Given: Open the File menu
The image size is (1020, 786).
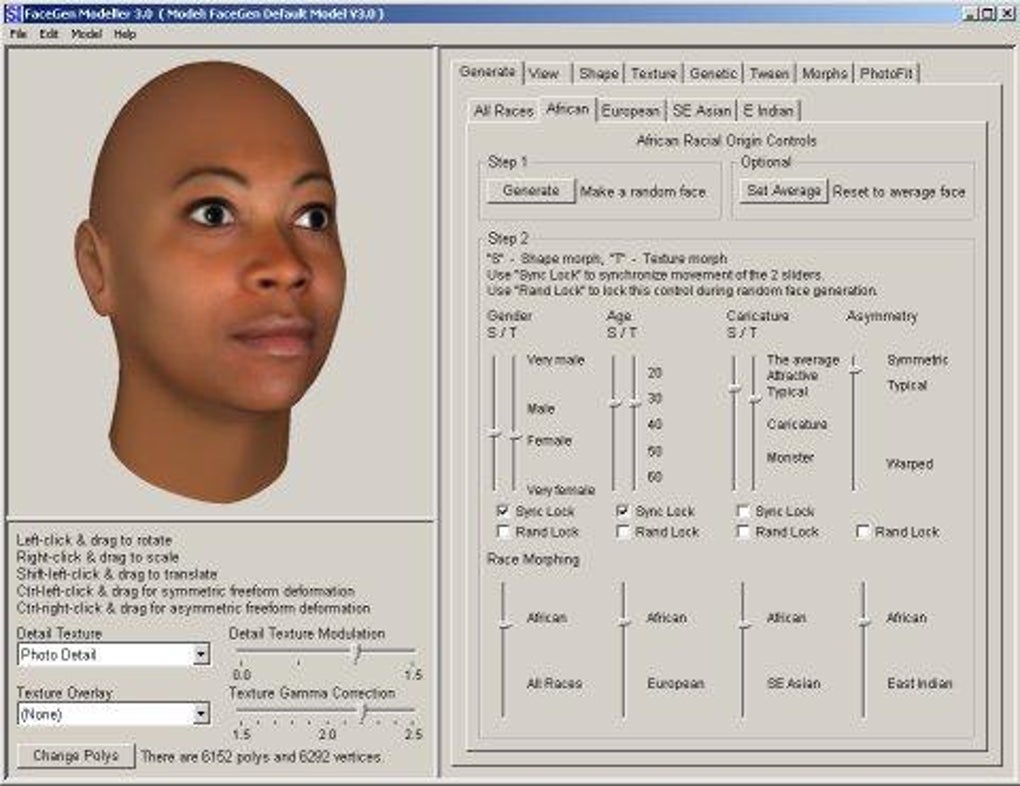Looking at the screenshot, I should (18, 34).
